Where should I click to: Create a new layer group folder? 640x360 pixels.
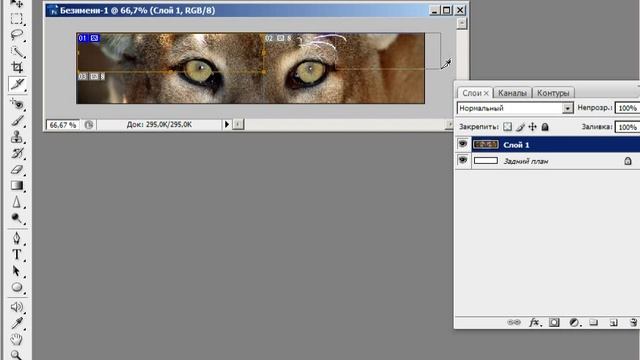pos(593,322)
